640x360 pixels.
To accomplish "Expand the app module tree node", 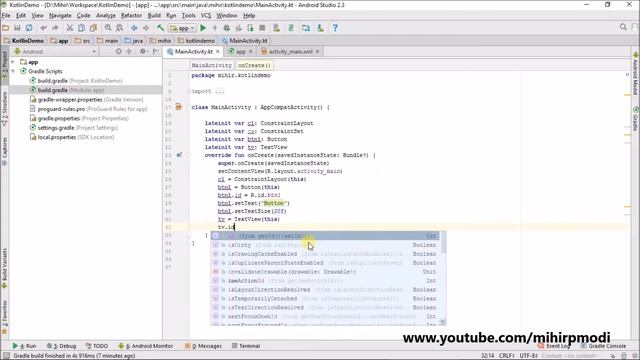I will [13, 62].
